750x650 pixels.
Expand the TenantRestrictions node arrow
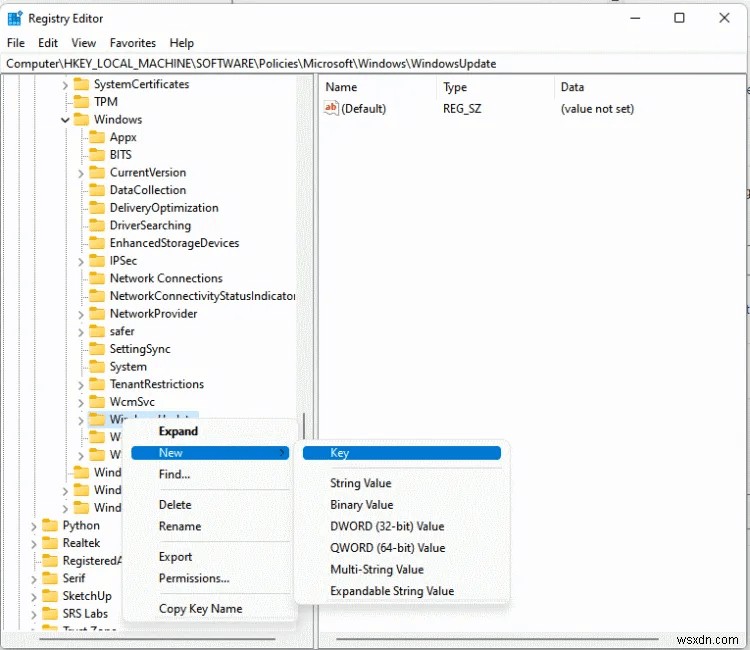click(81, 385)
